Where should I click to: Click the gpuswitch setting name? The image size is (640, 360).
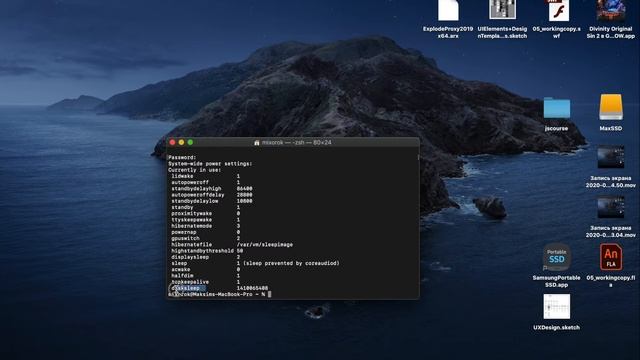(185, 238)
